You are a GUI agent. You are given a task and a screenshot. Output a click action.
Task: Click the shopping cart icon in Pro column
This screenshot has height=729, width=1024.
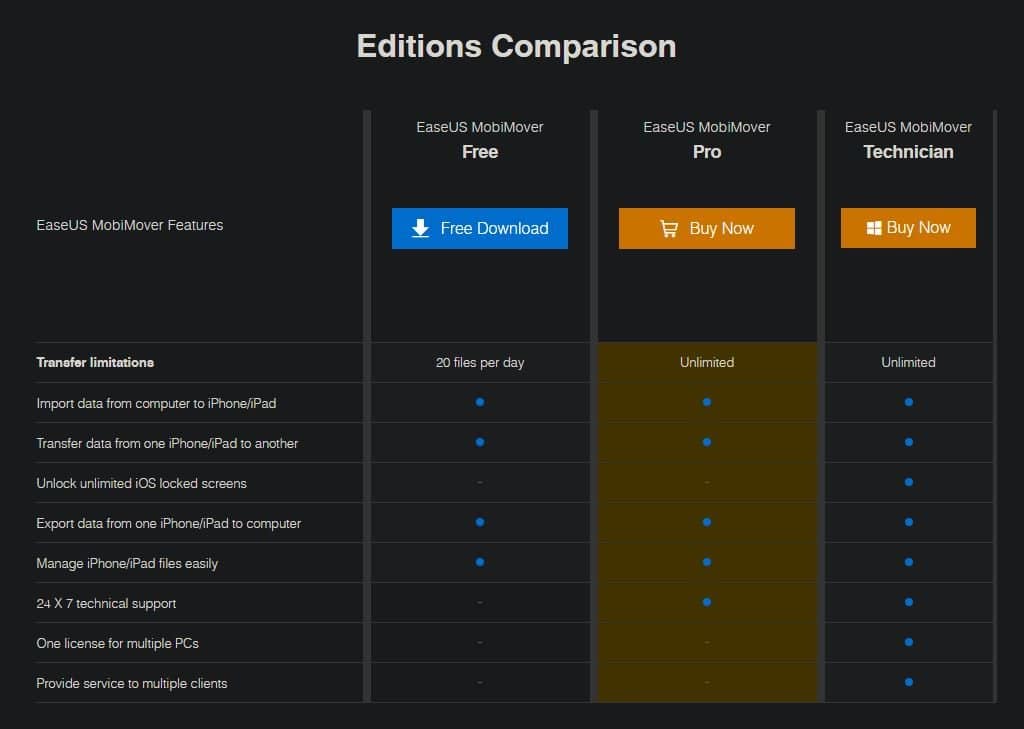[669, 229]
